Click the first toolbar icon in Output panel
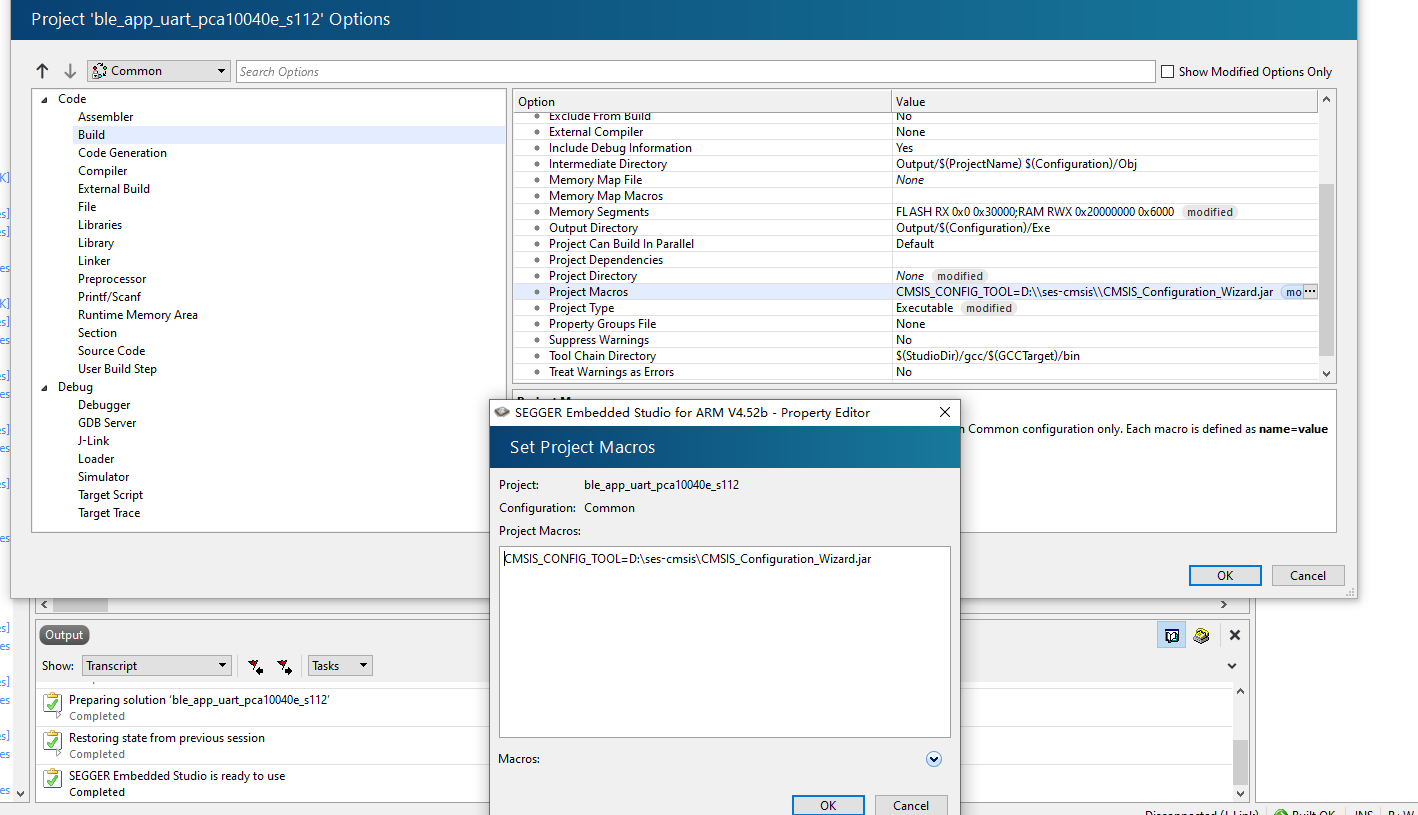1418x815 pixels. click(x=1171, y=634)
